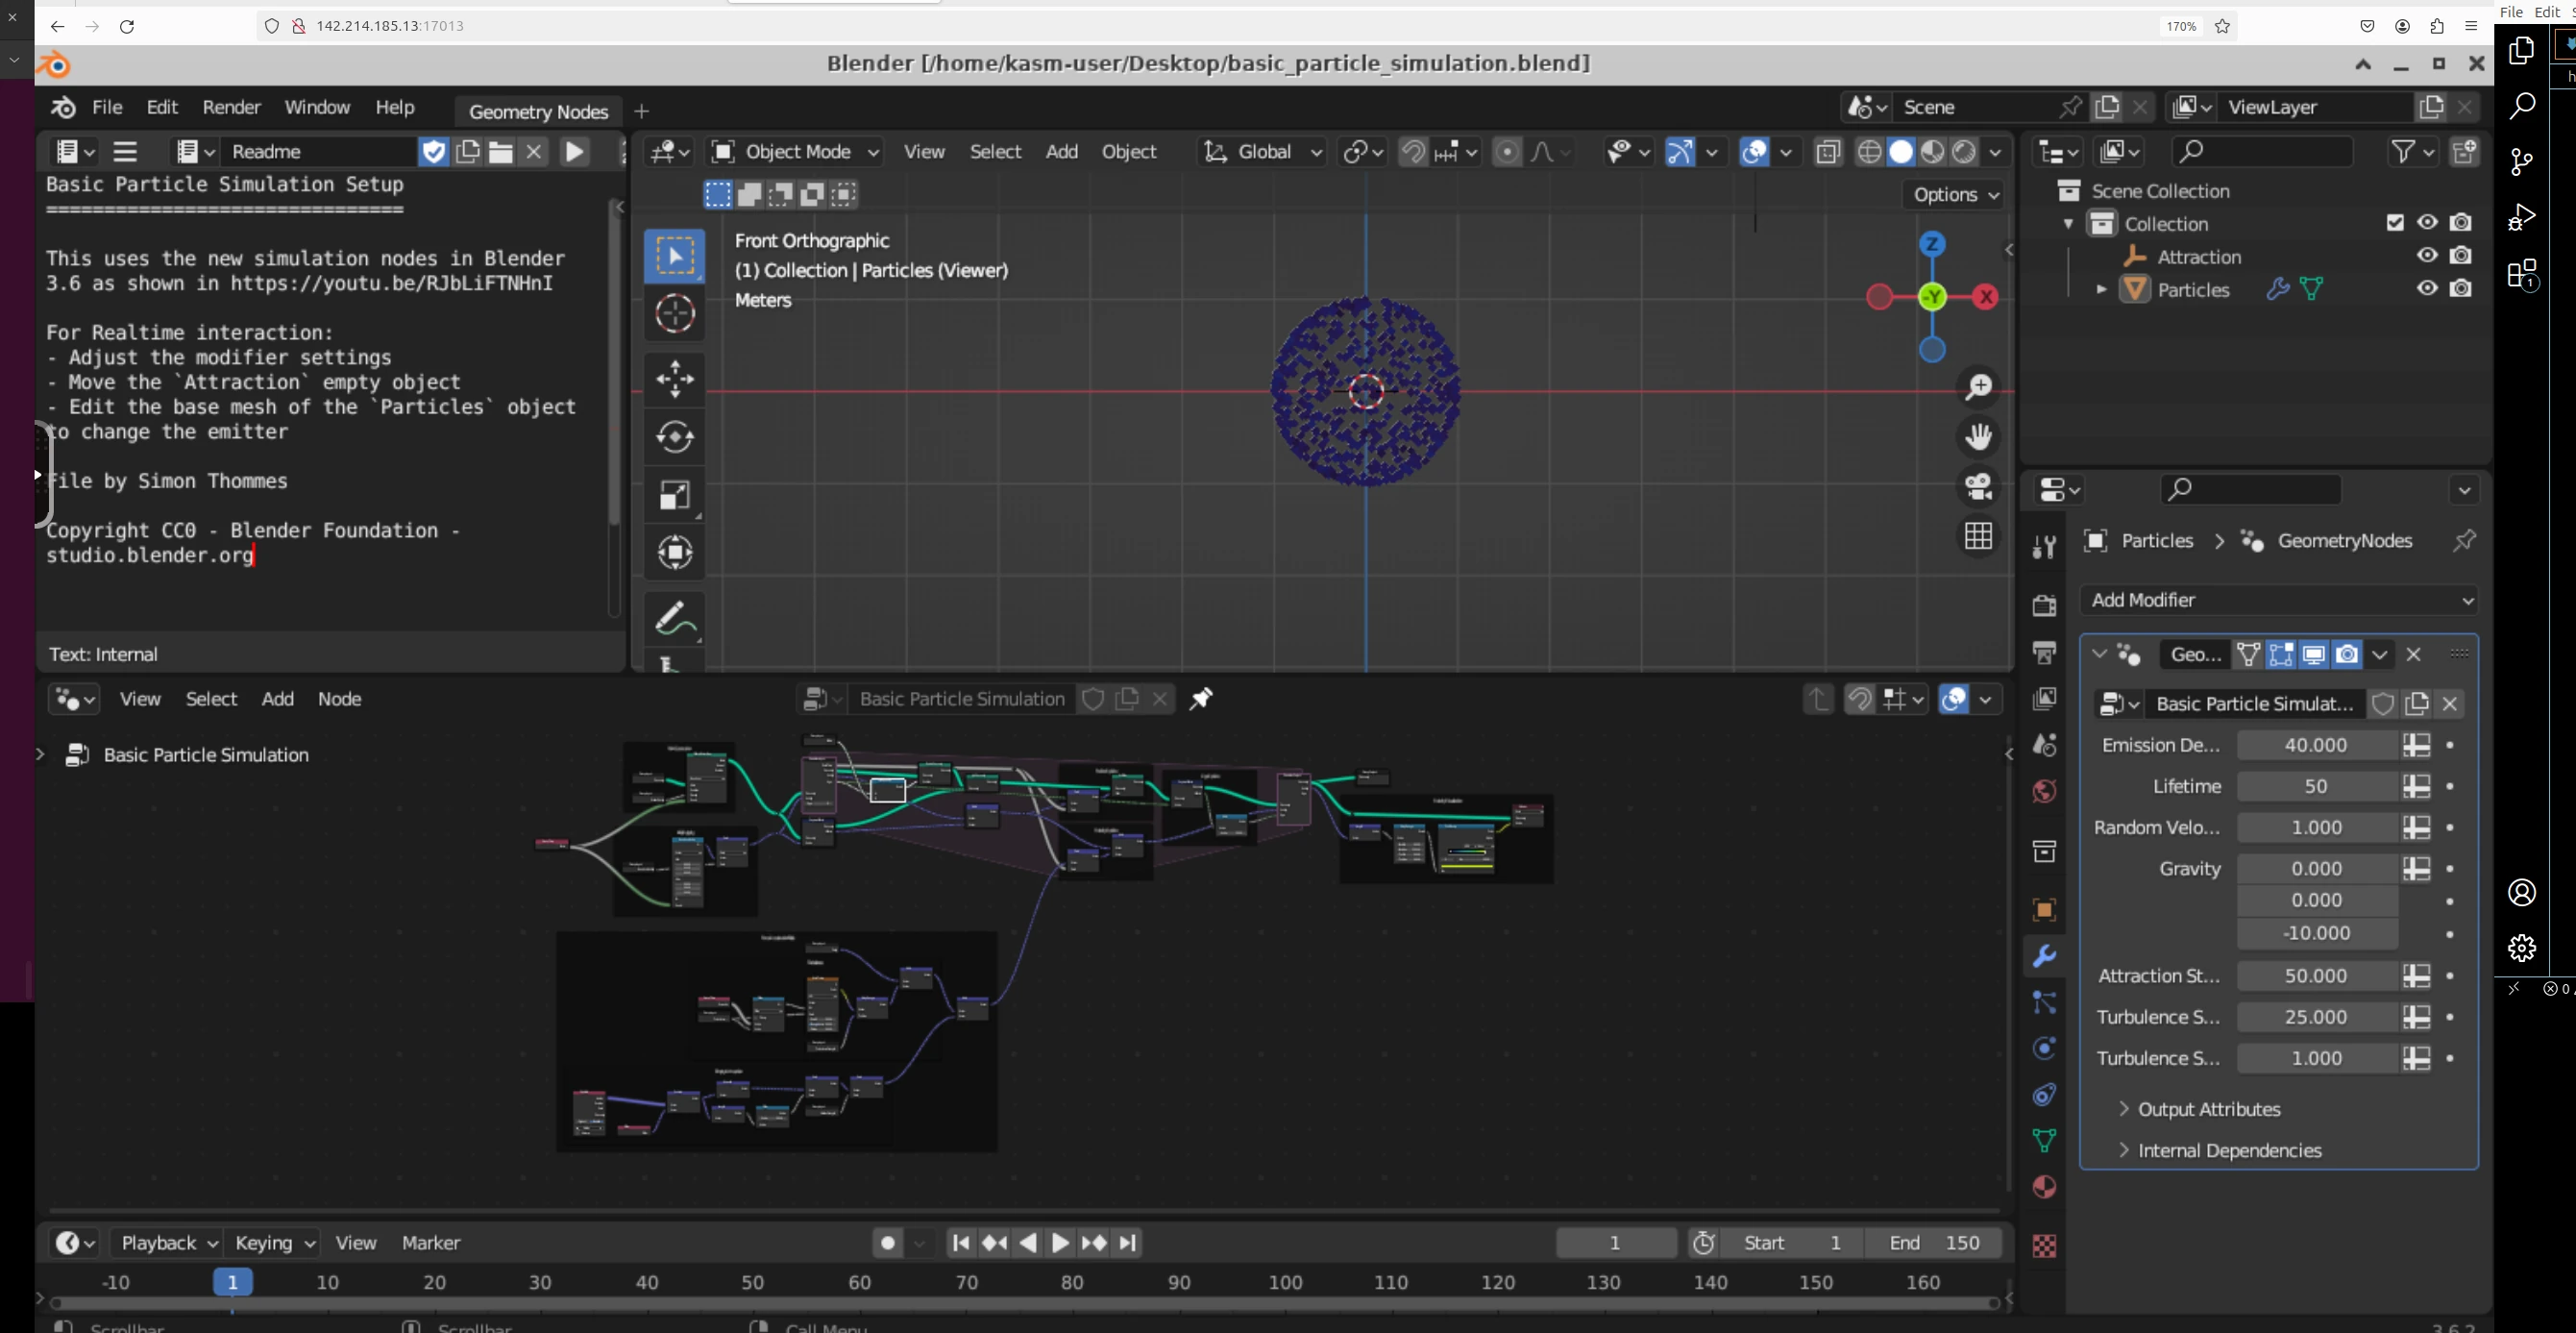Play the animation forward
The height and width of the screenshot is (1333, 2576).
click(1060, 1242)
